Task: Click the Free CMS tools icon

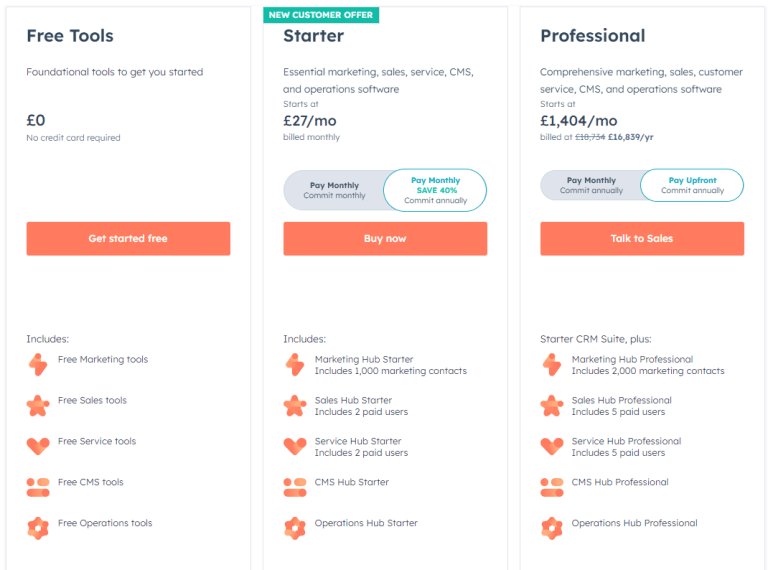Action: click(x=38, y=488)
